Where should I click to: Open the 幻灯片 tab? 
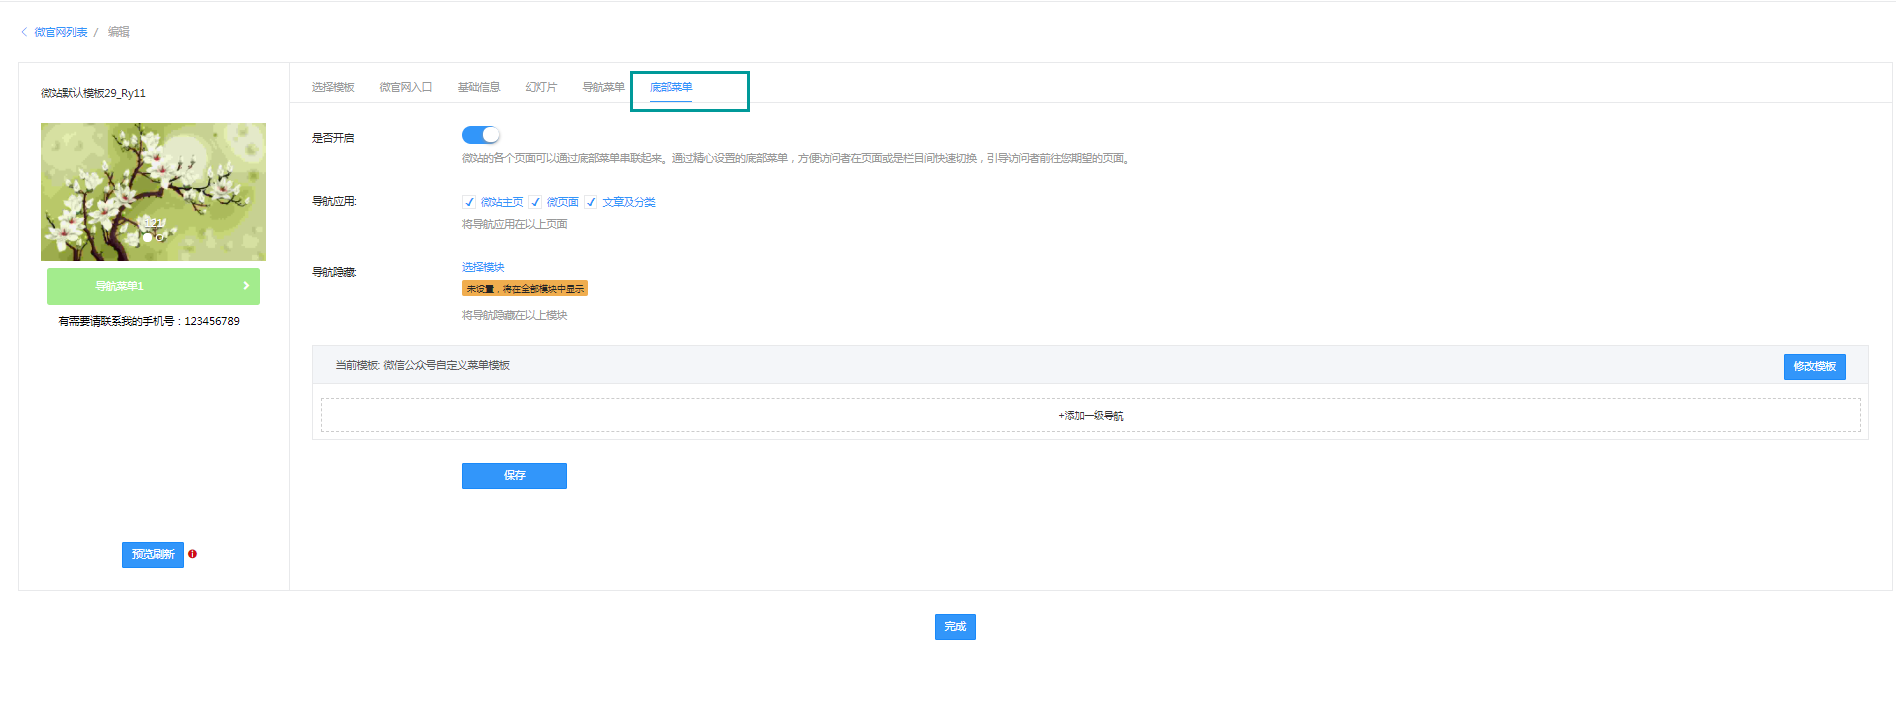(541, 87)
